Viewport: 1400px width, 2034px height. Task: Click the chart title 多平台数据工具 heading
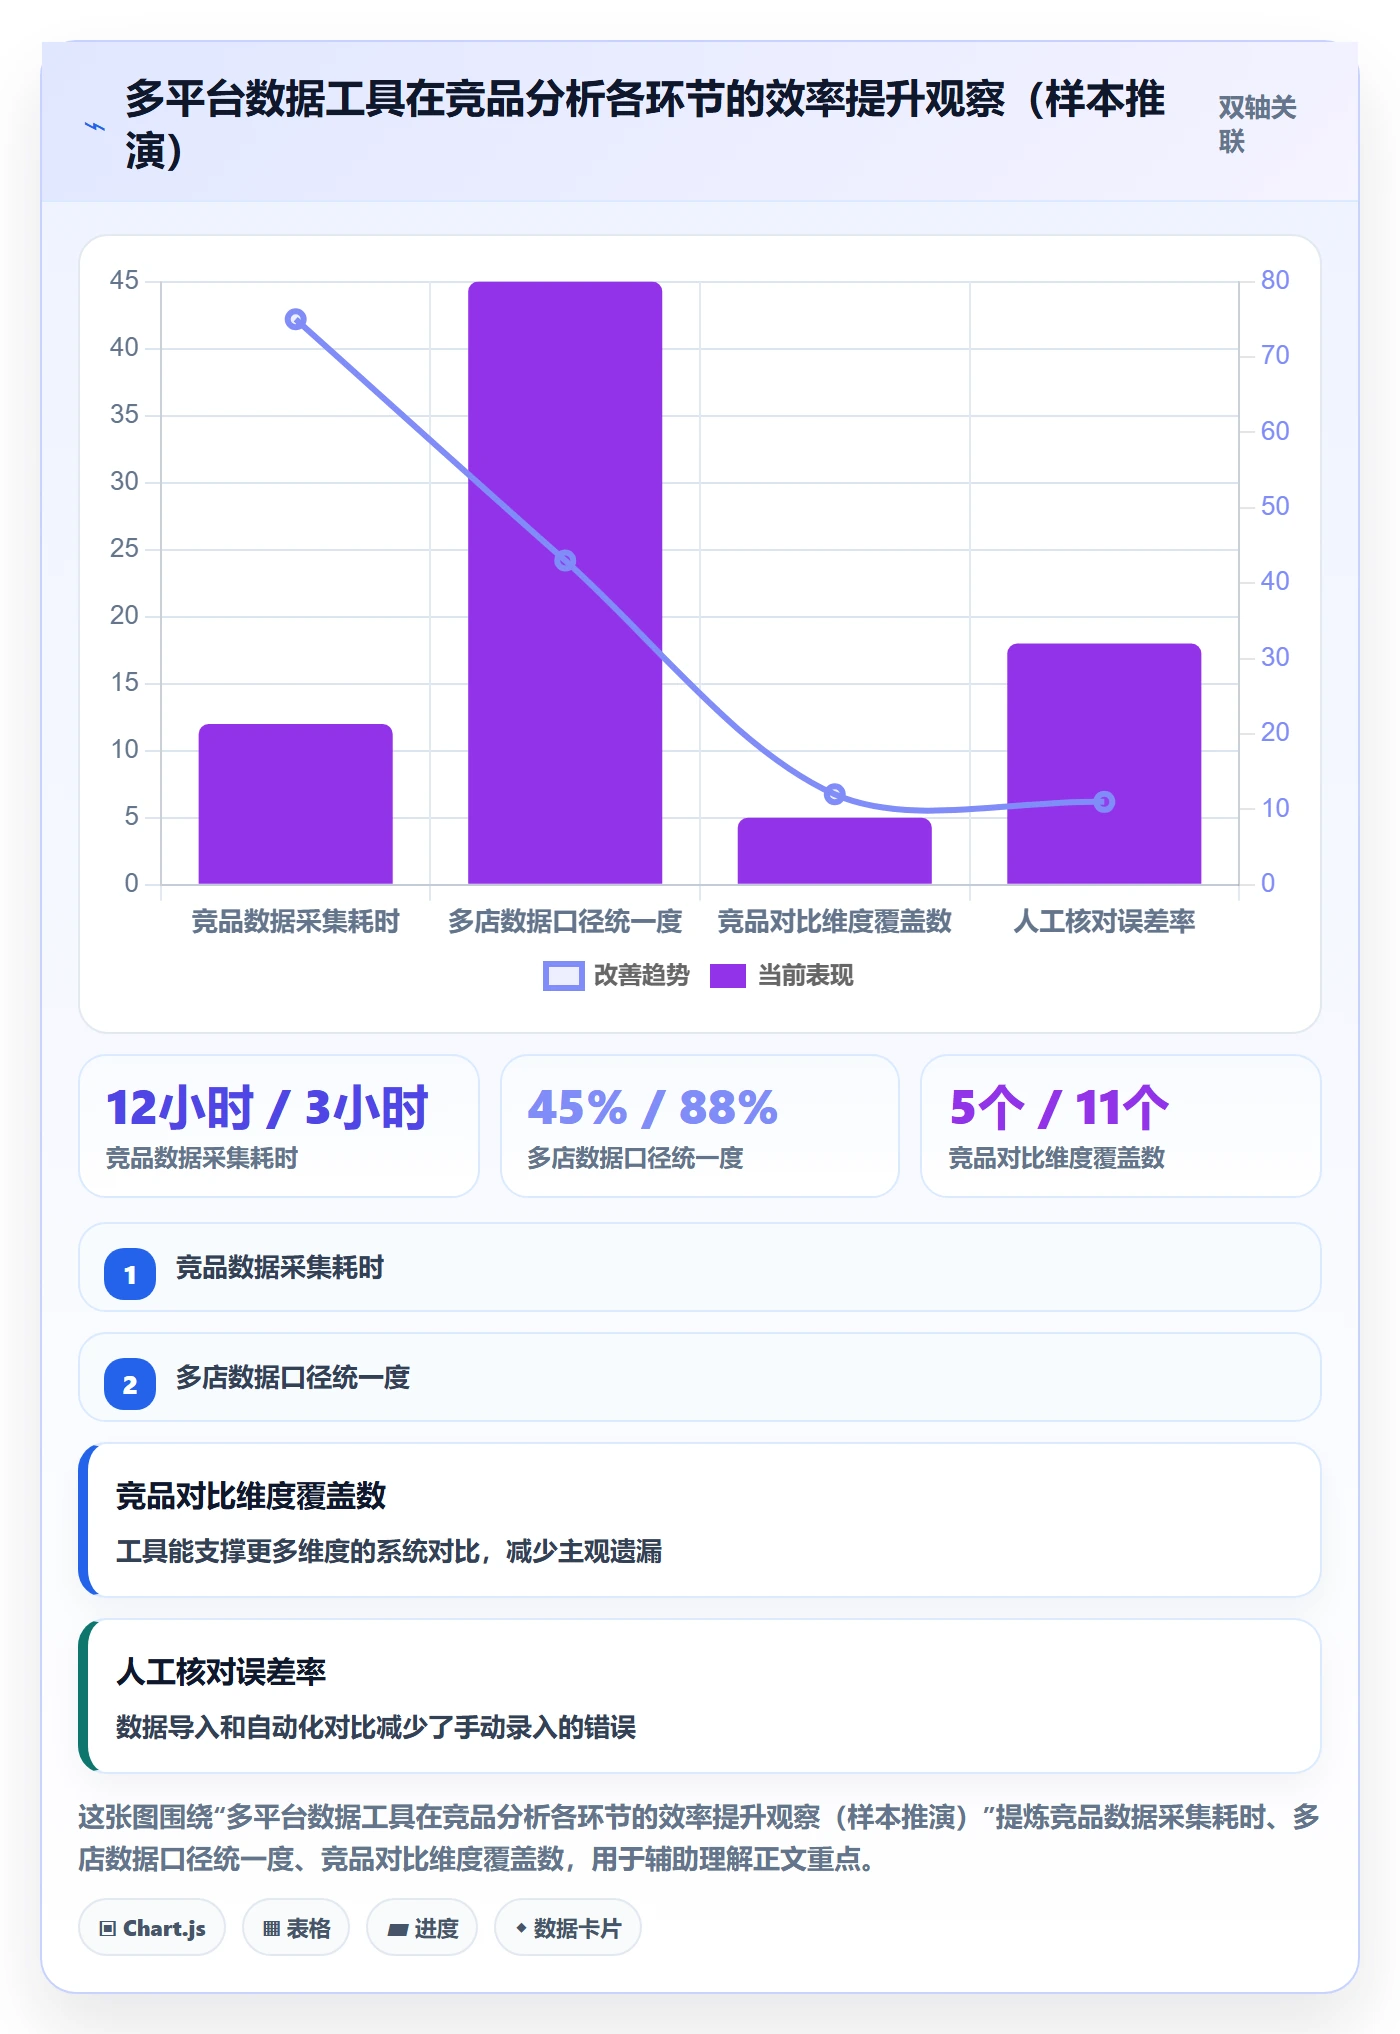point(645,125)
